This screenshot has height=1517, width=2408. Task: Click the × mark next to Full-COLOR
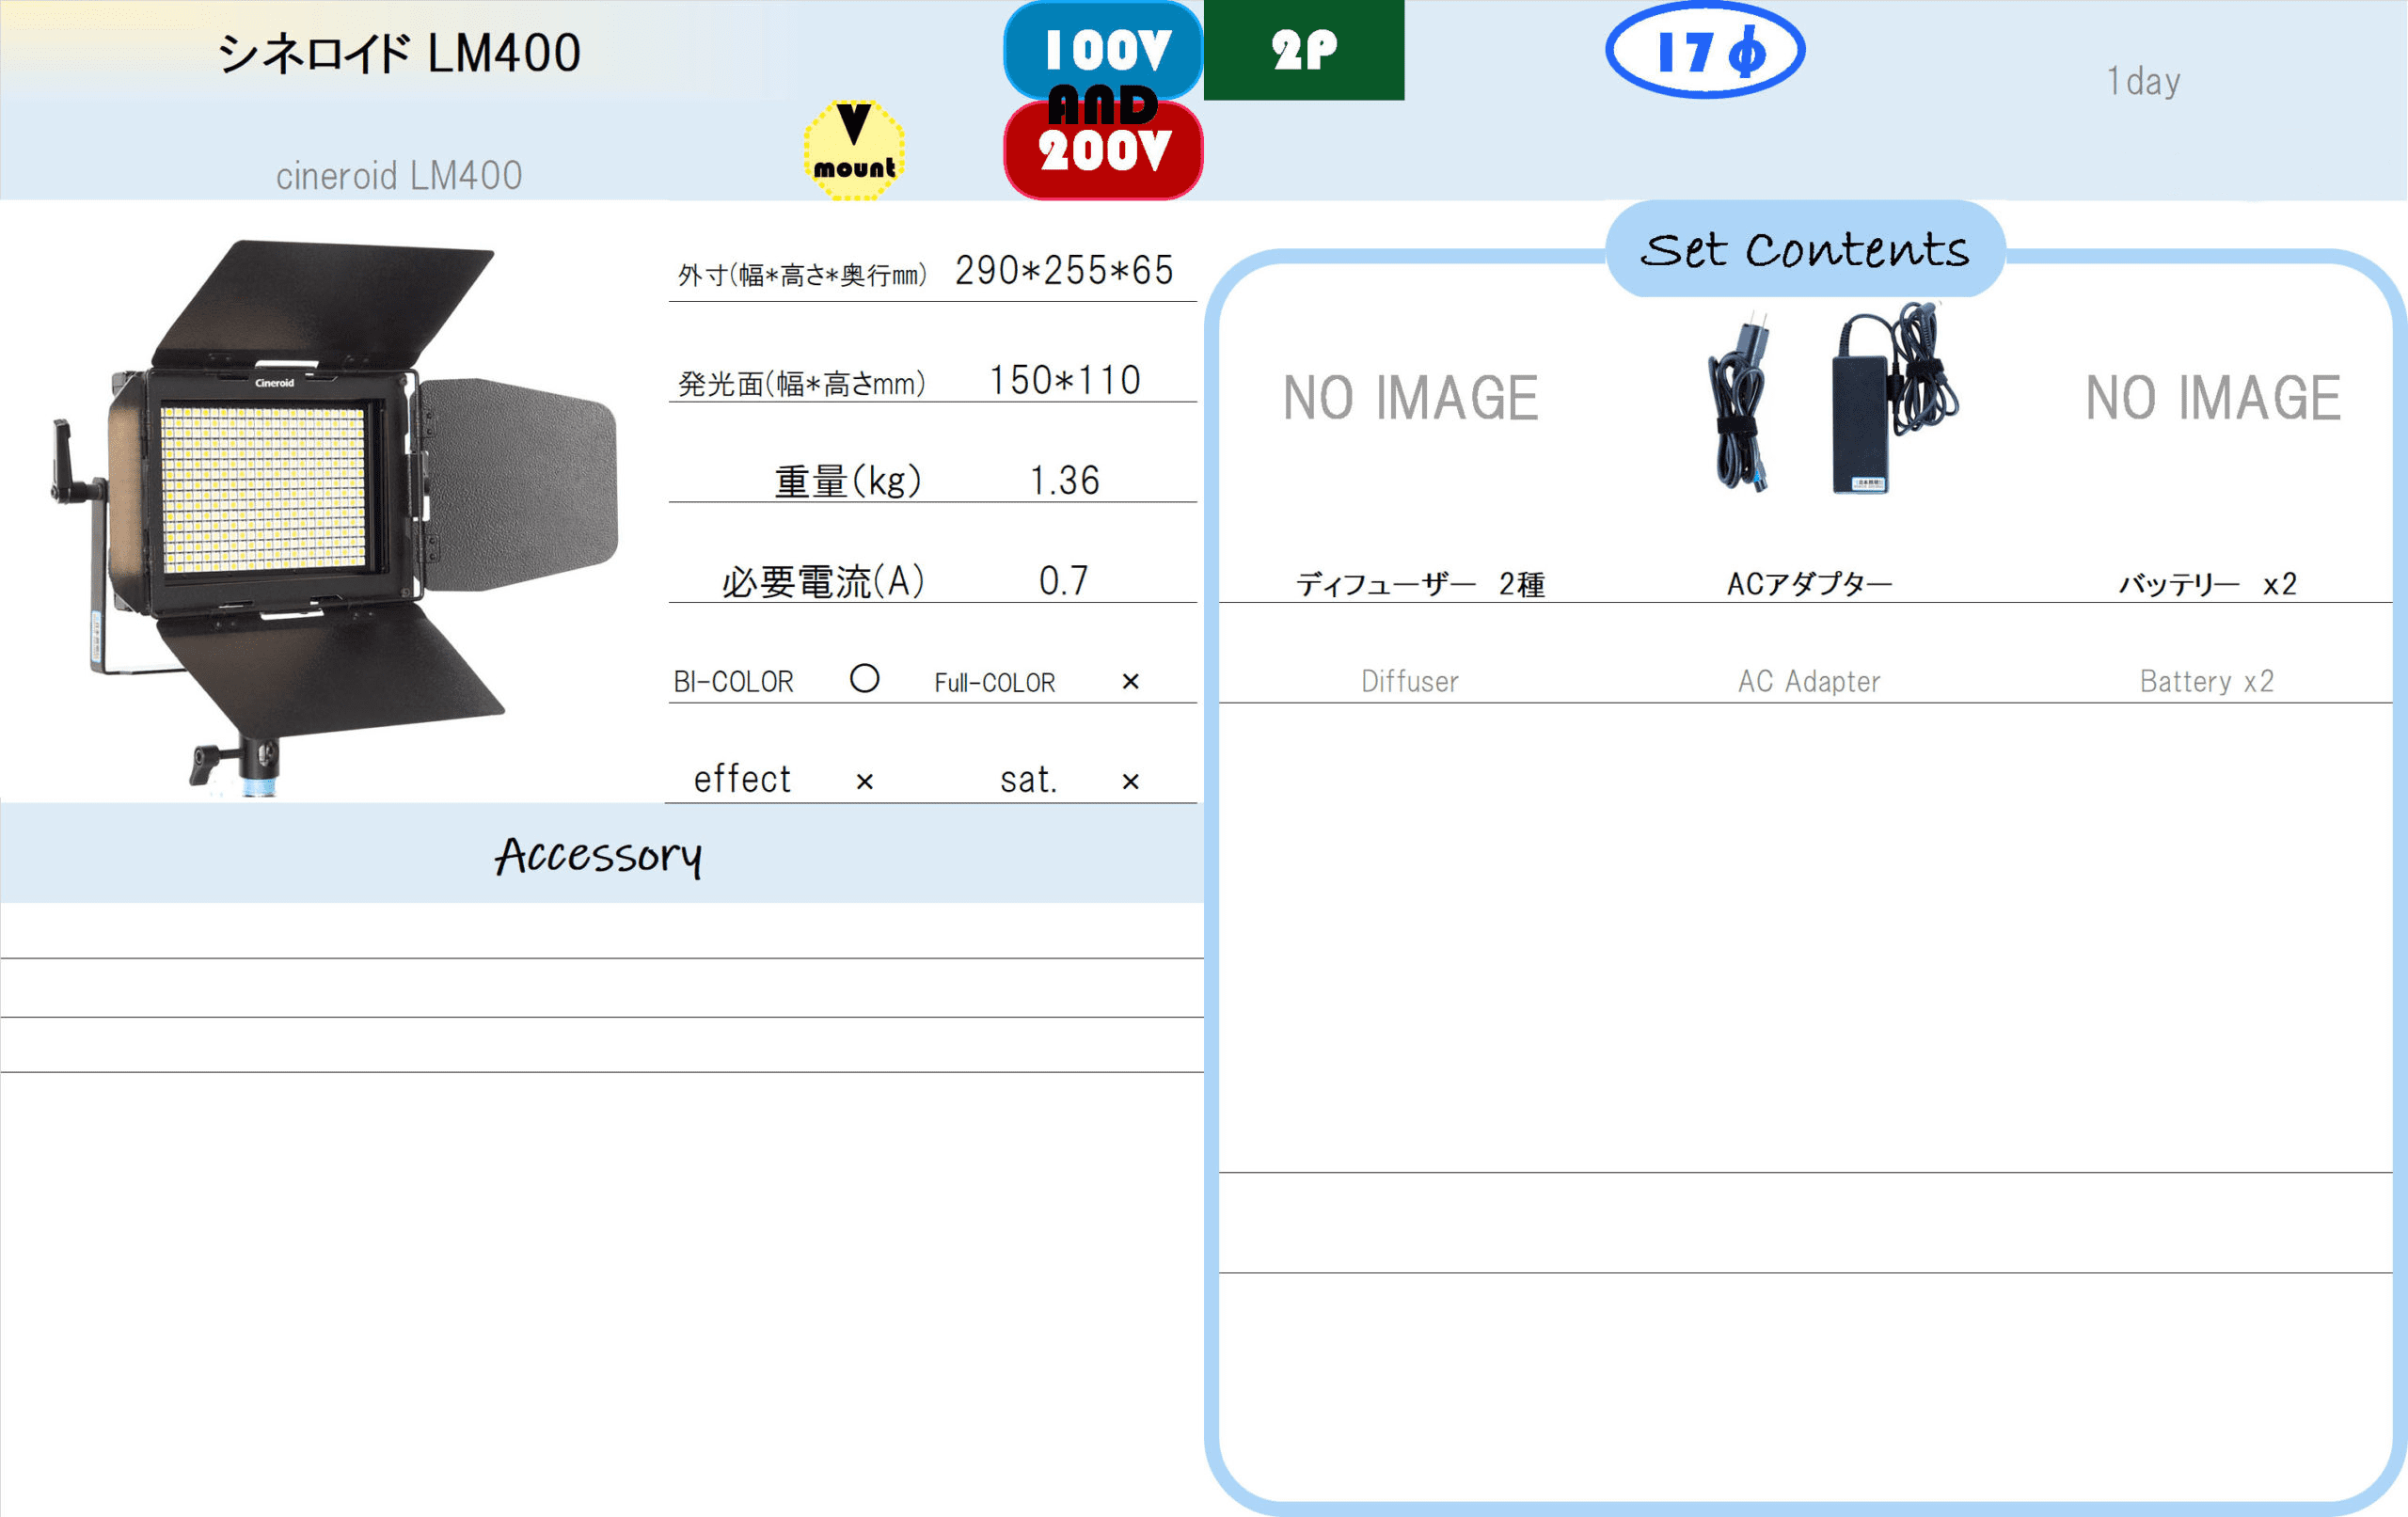point(1131,682)
